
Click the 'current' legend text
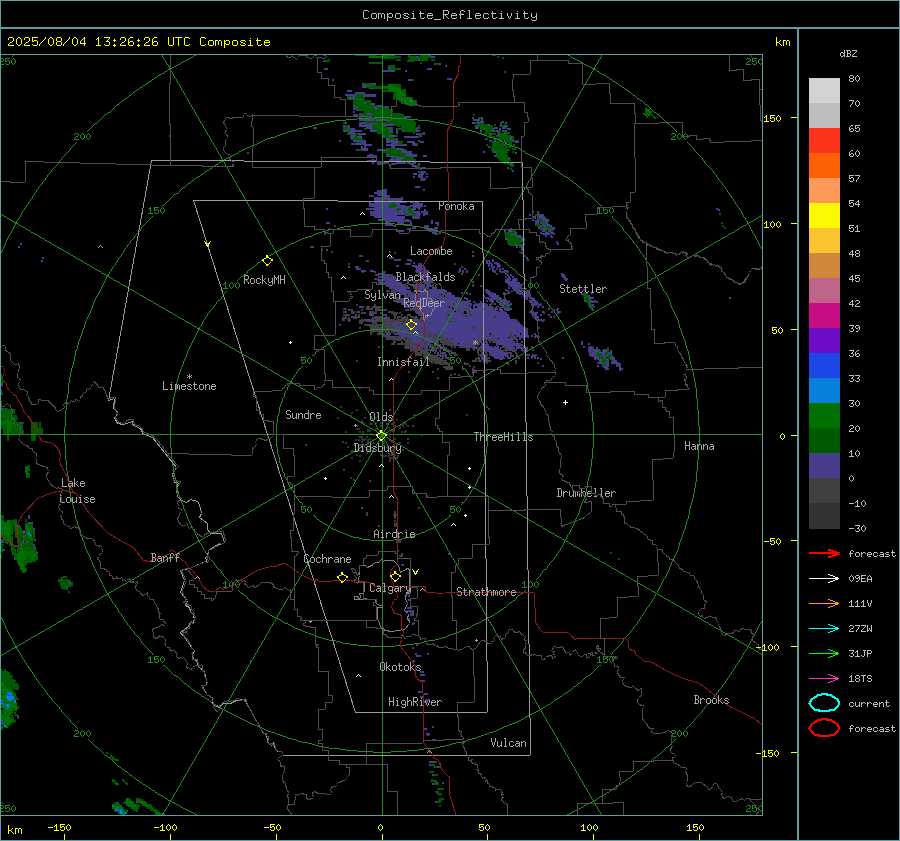pyautogui.click(x=869, y=703)
